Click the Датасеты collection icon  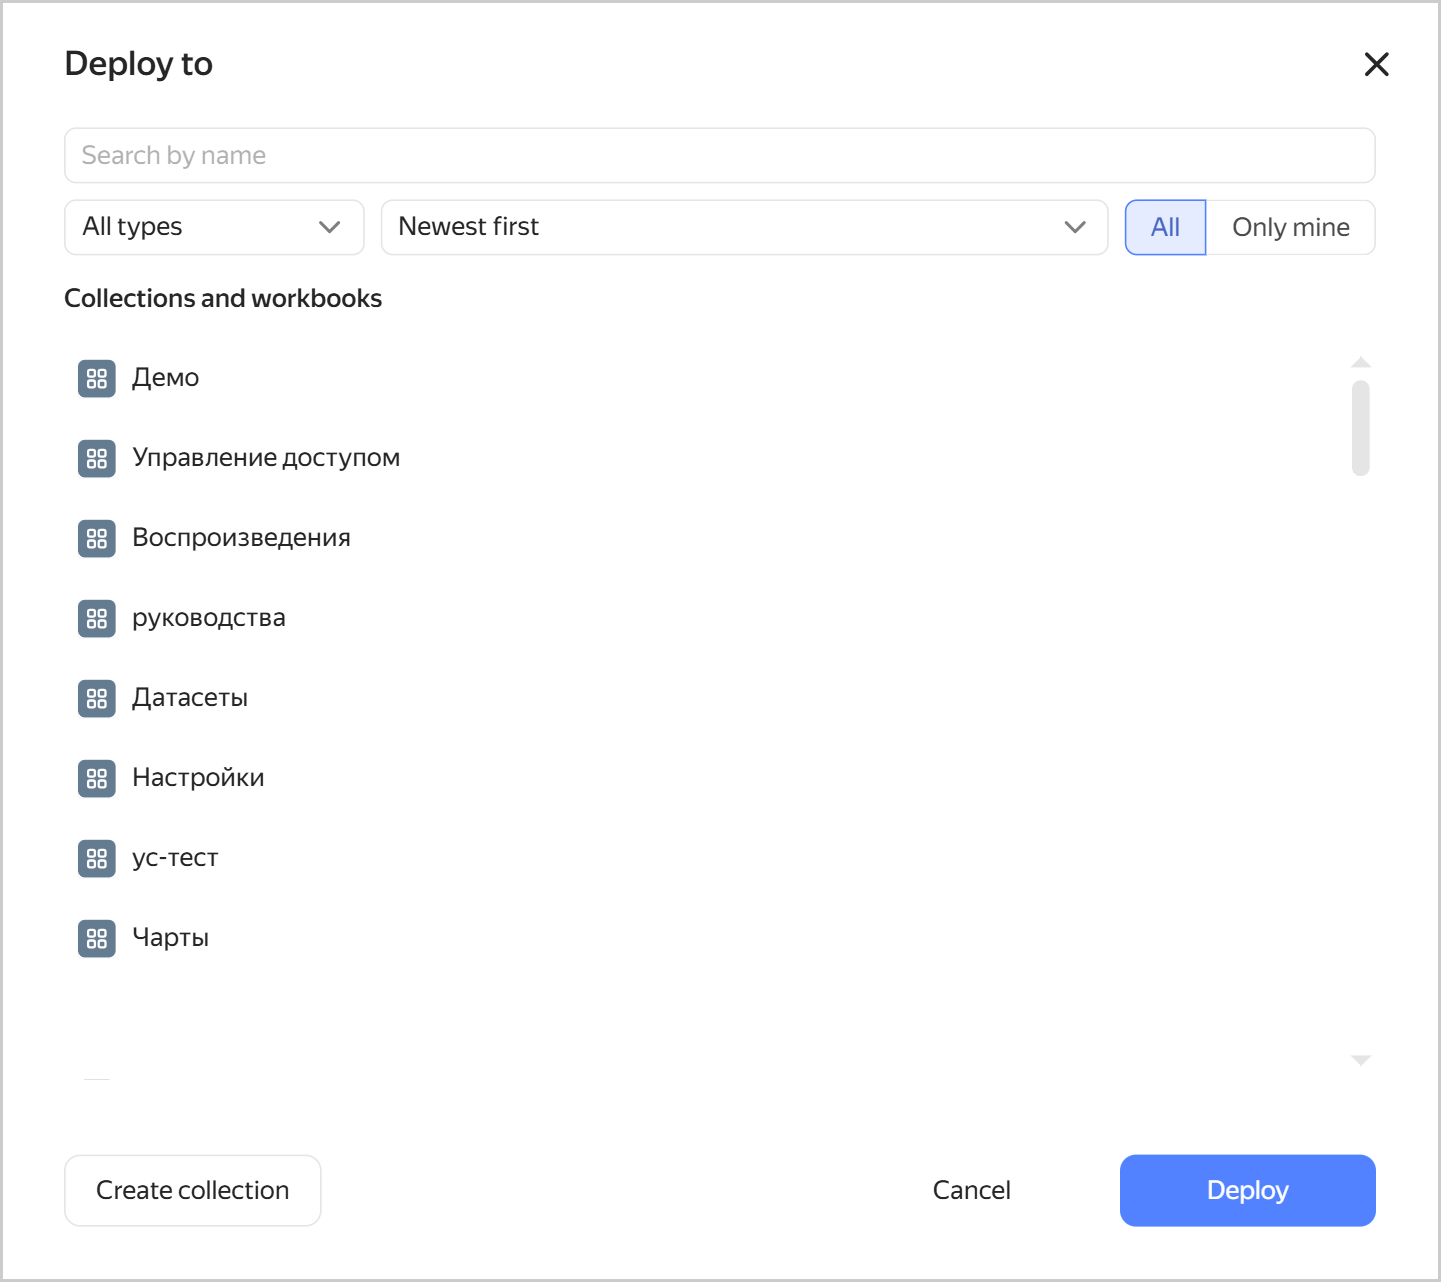(97, 698)
